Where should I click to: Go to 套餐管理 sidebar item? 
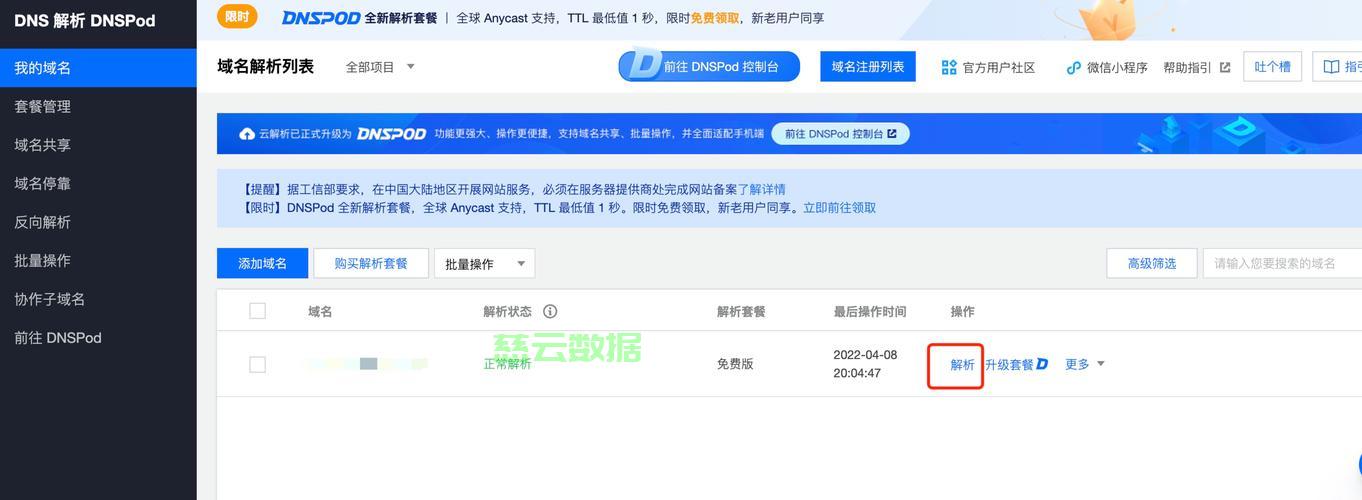point(98,106)
